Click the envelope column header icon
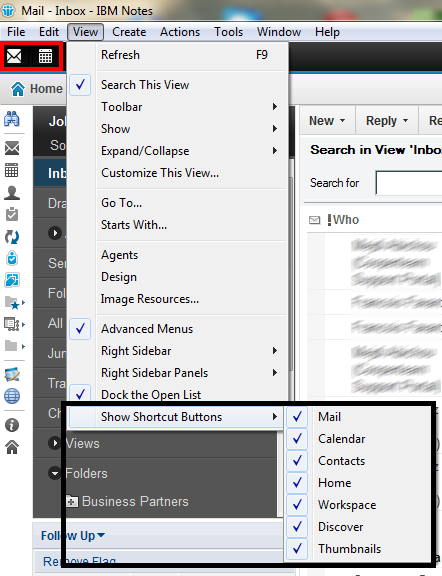Viewport: 442px width, 576px height. pos(315,220)
